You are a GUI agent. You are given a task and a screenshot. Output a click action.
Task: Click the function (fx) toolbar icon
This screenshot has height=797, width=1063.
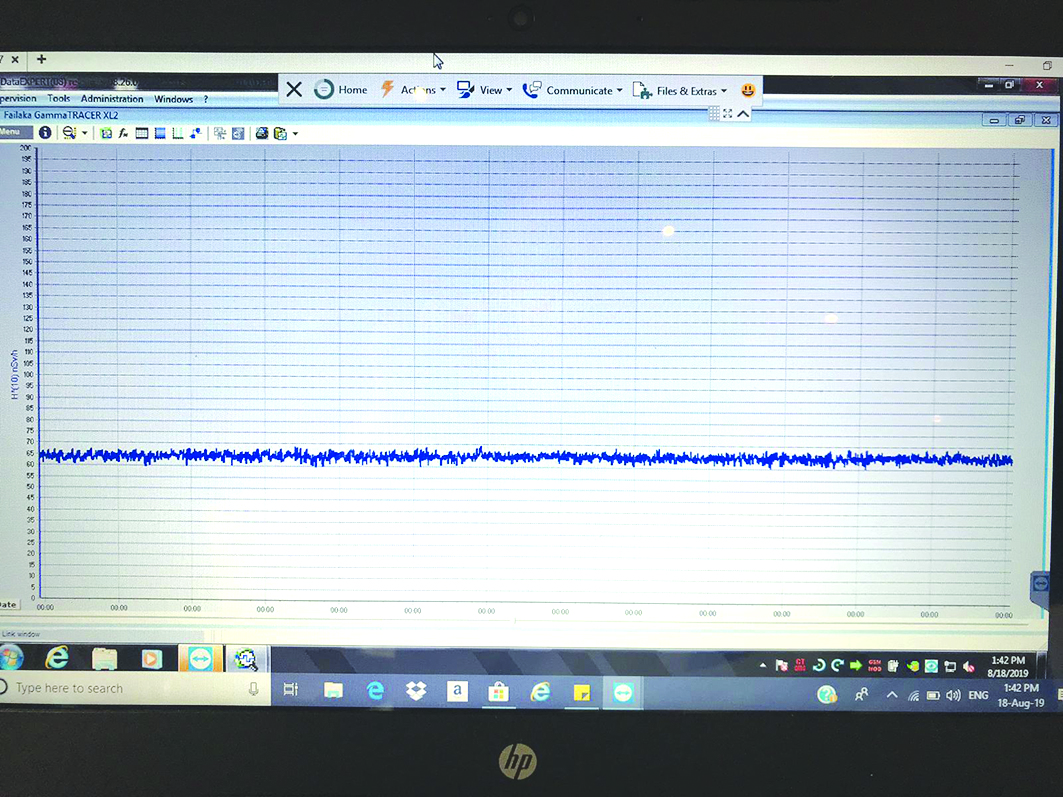tap(123, 133)
